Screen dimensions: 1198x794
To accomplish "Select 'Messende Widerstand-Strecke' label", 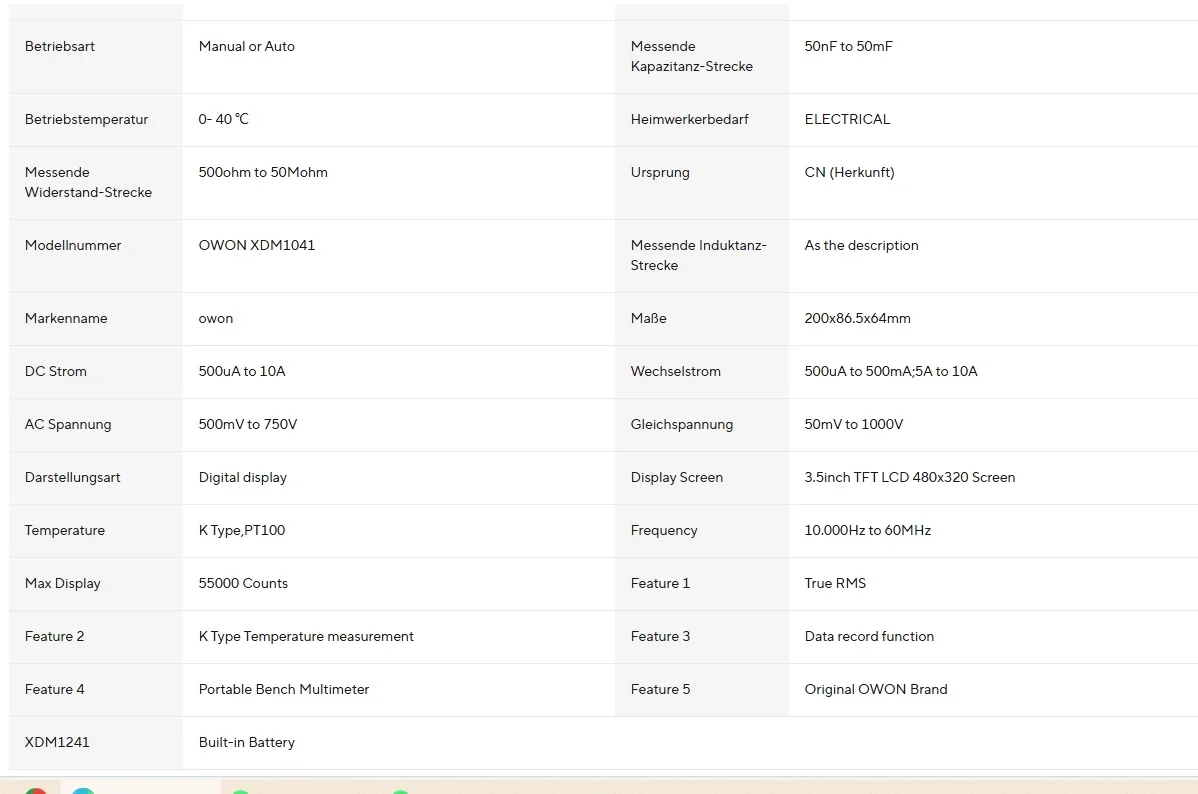I will 88,182.
